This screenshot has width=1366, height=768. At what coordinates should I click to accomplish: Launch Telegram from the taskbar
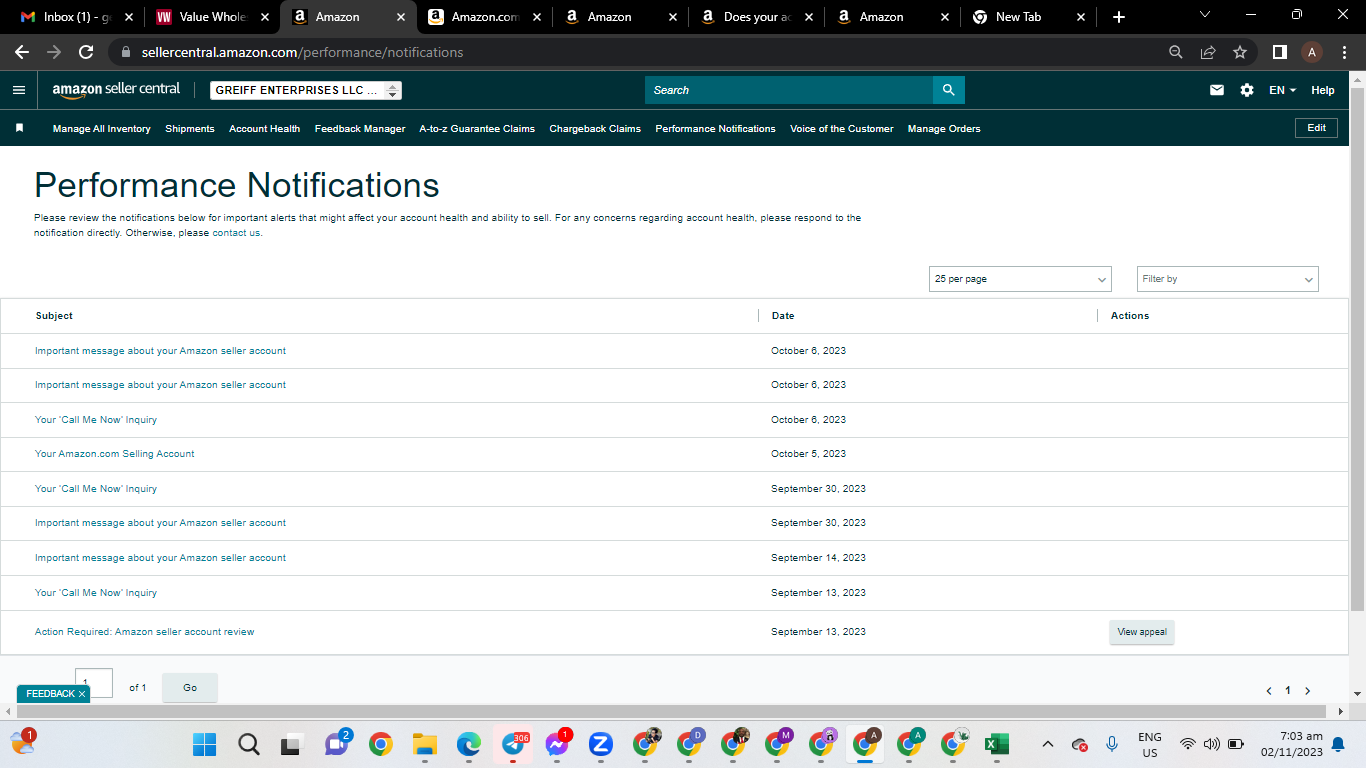click(513, 744)
